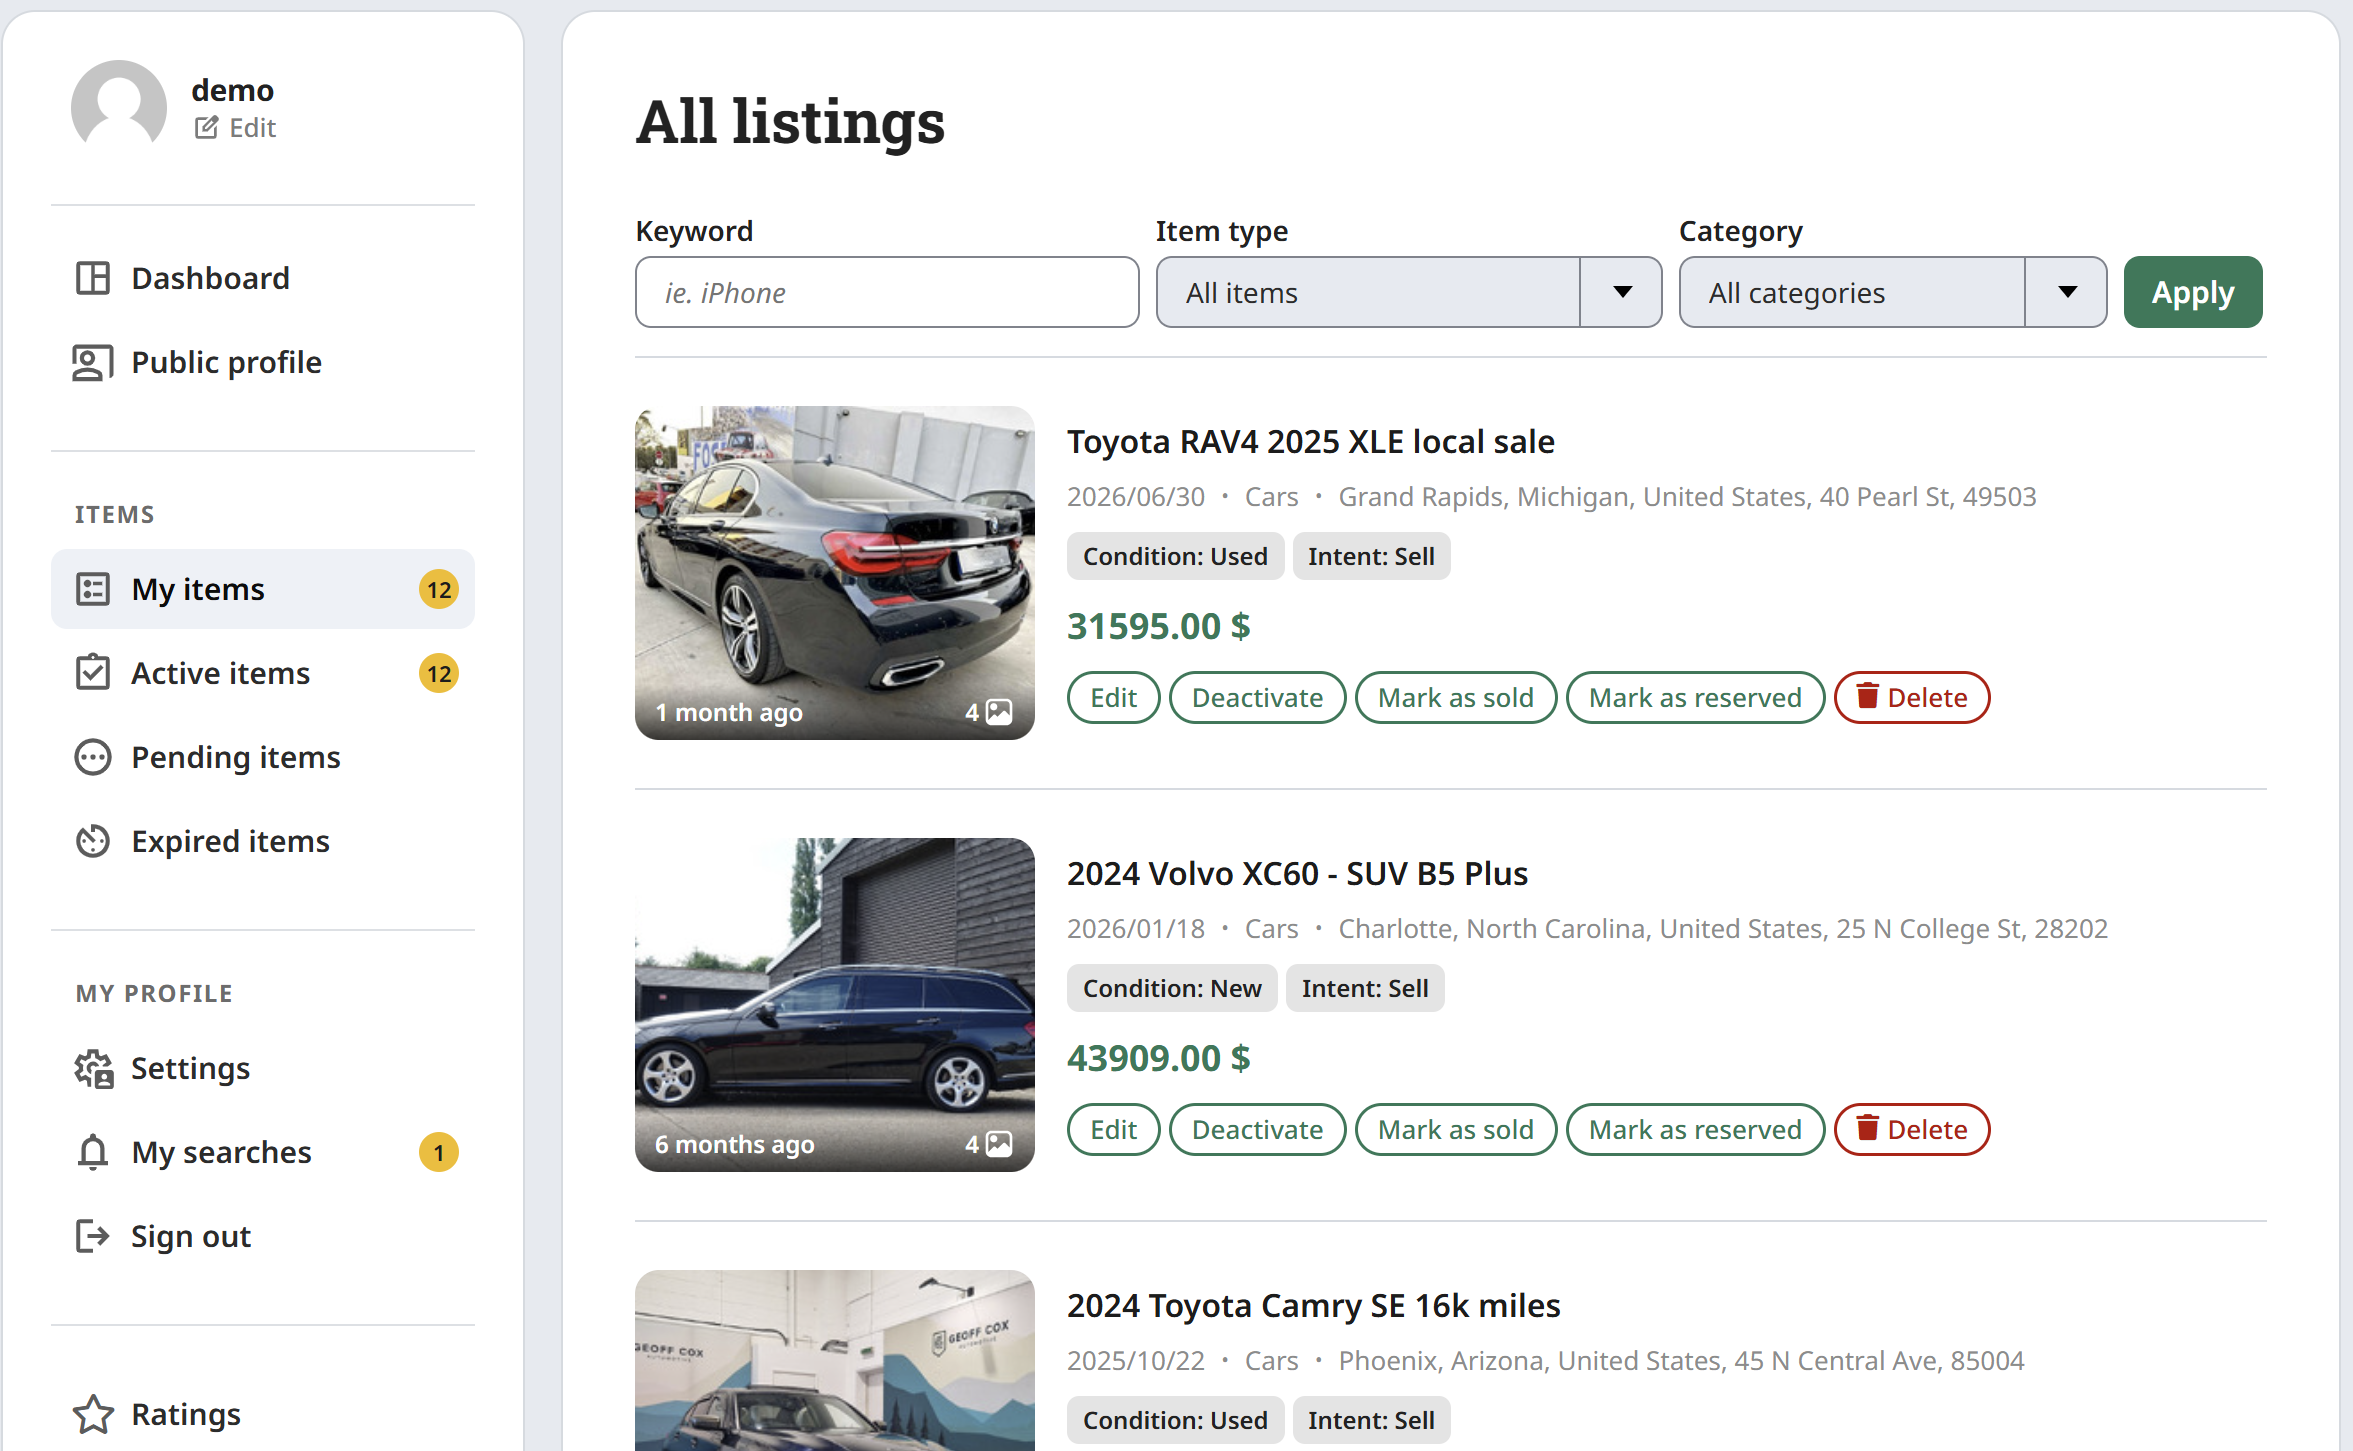The image size is (2353, 1451).
Task: Mark the Toyota RAV4 as reserved
Action: click(1695, 697)
